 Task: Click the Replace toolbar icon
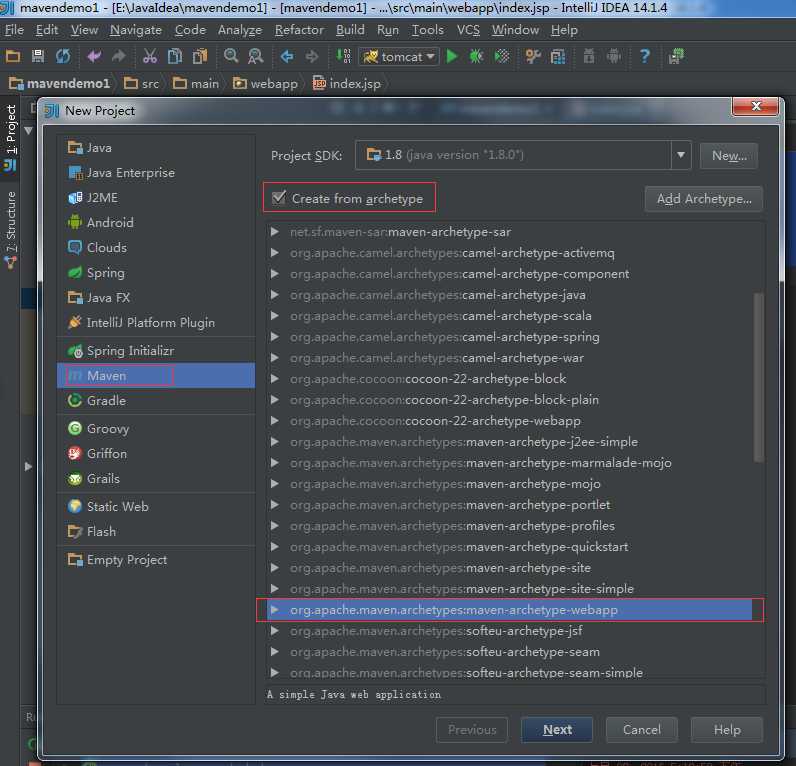(255, 56)
